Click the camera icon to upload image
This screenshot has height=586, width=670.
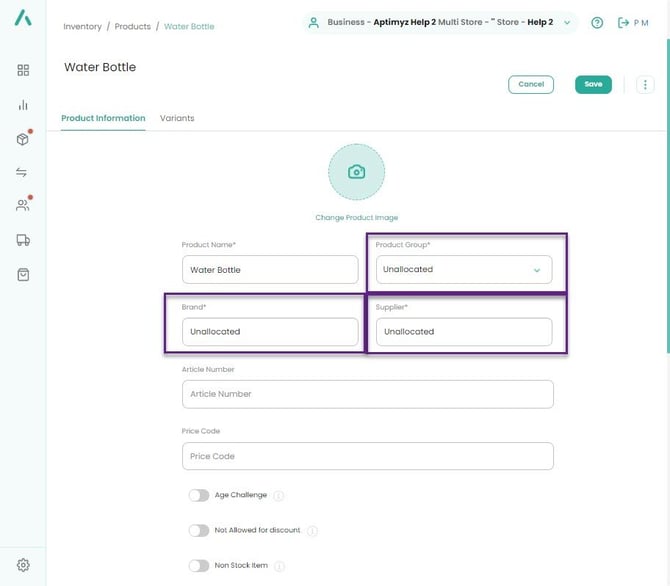[x=356, y=172]
